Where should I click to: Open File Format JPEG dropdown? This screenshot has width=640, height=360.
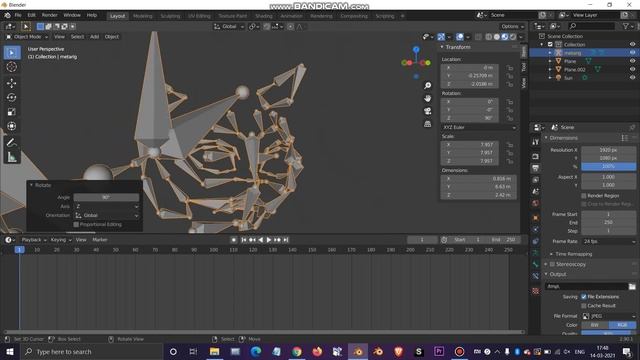[609, 316]
